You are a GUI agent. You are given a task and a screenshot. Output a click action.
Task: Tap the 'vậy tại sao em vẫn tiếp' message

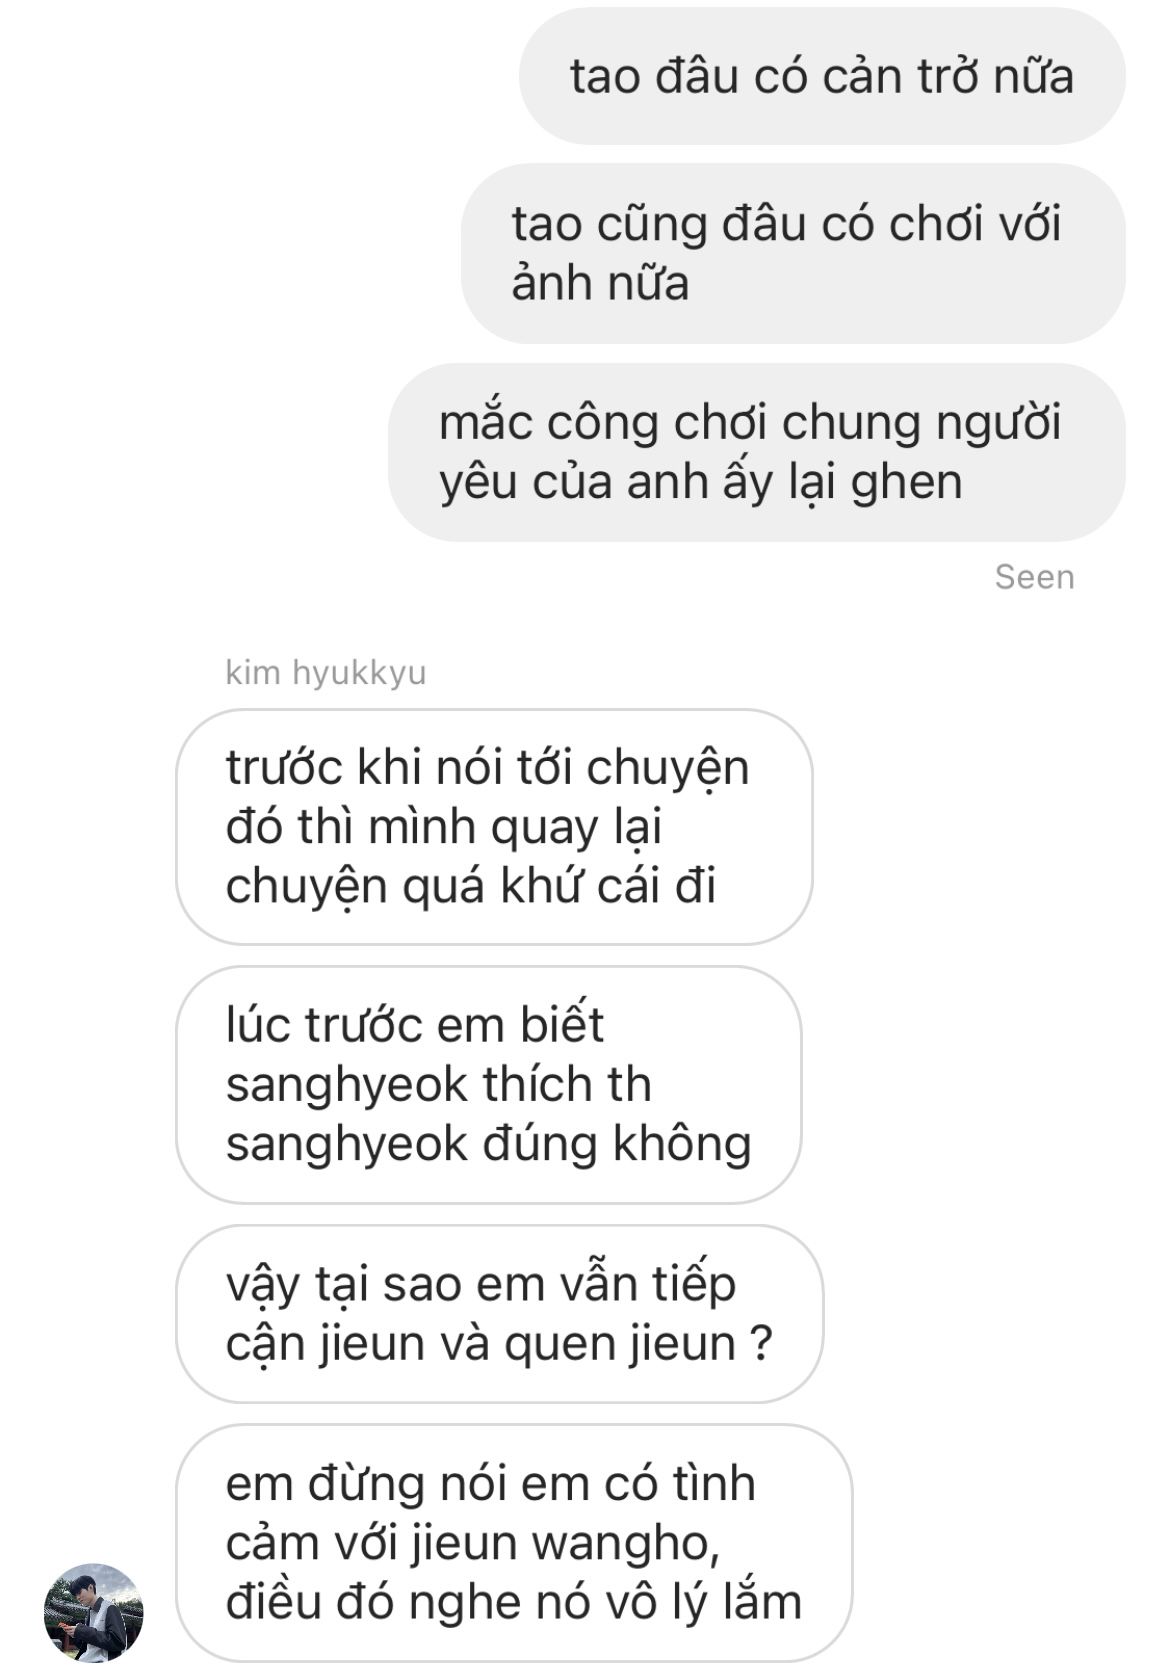coord(499,1314)
